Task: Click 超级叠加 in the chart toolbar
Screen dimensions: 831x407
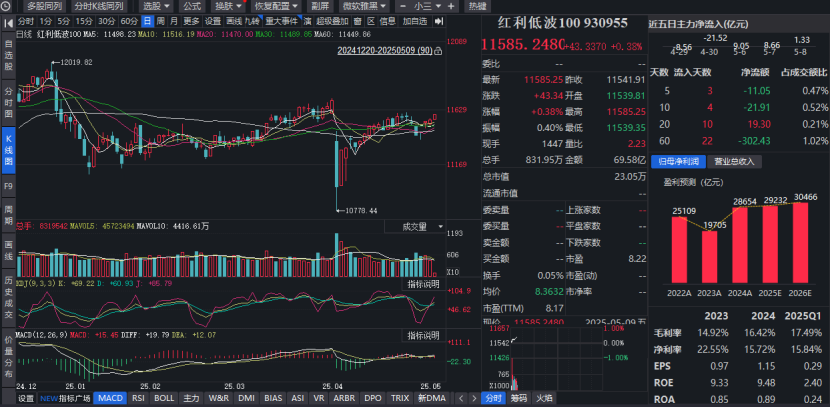Action: click(x=332, y=22)
